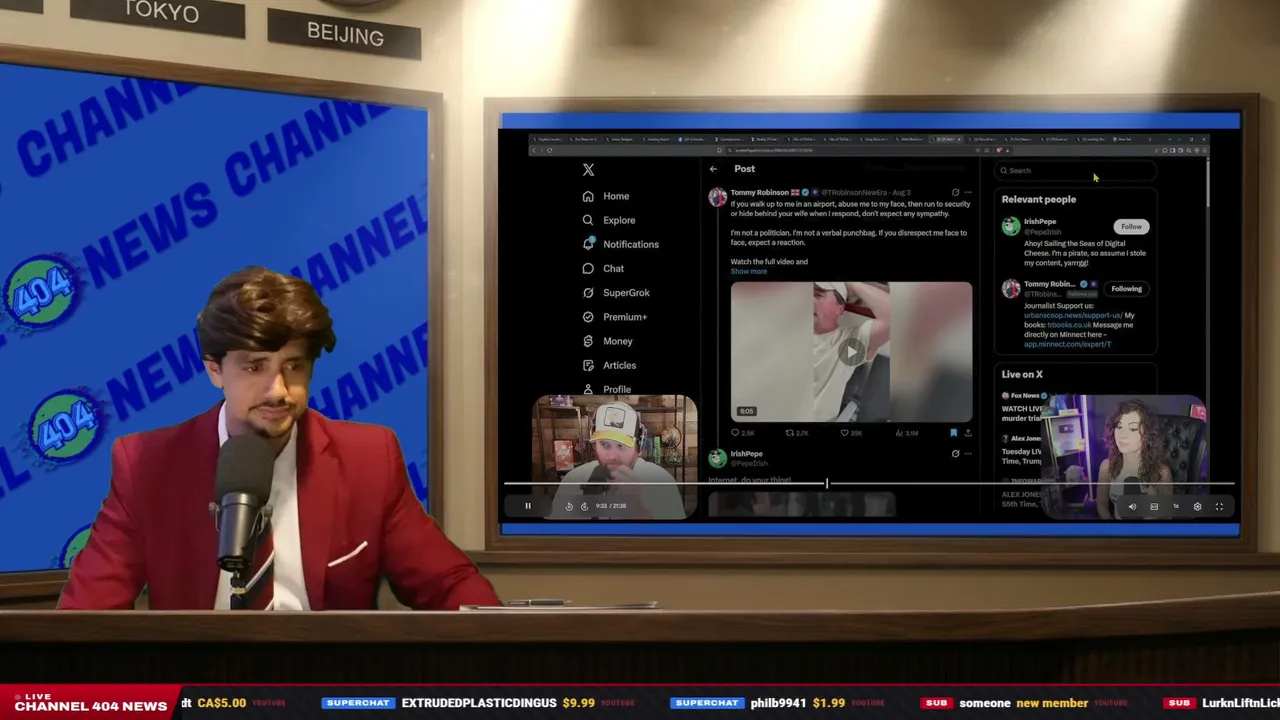Image resolution: width=1280 pixels, height=720 pixels.
Task: Go back using the Post back arrow
Action: coord(713,169)
